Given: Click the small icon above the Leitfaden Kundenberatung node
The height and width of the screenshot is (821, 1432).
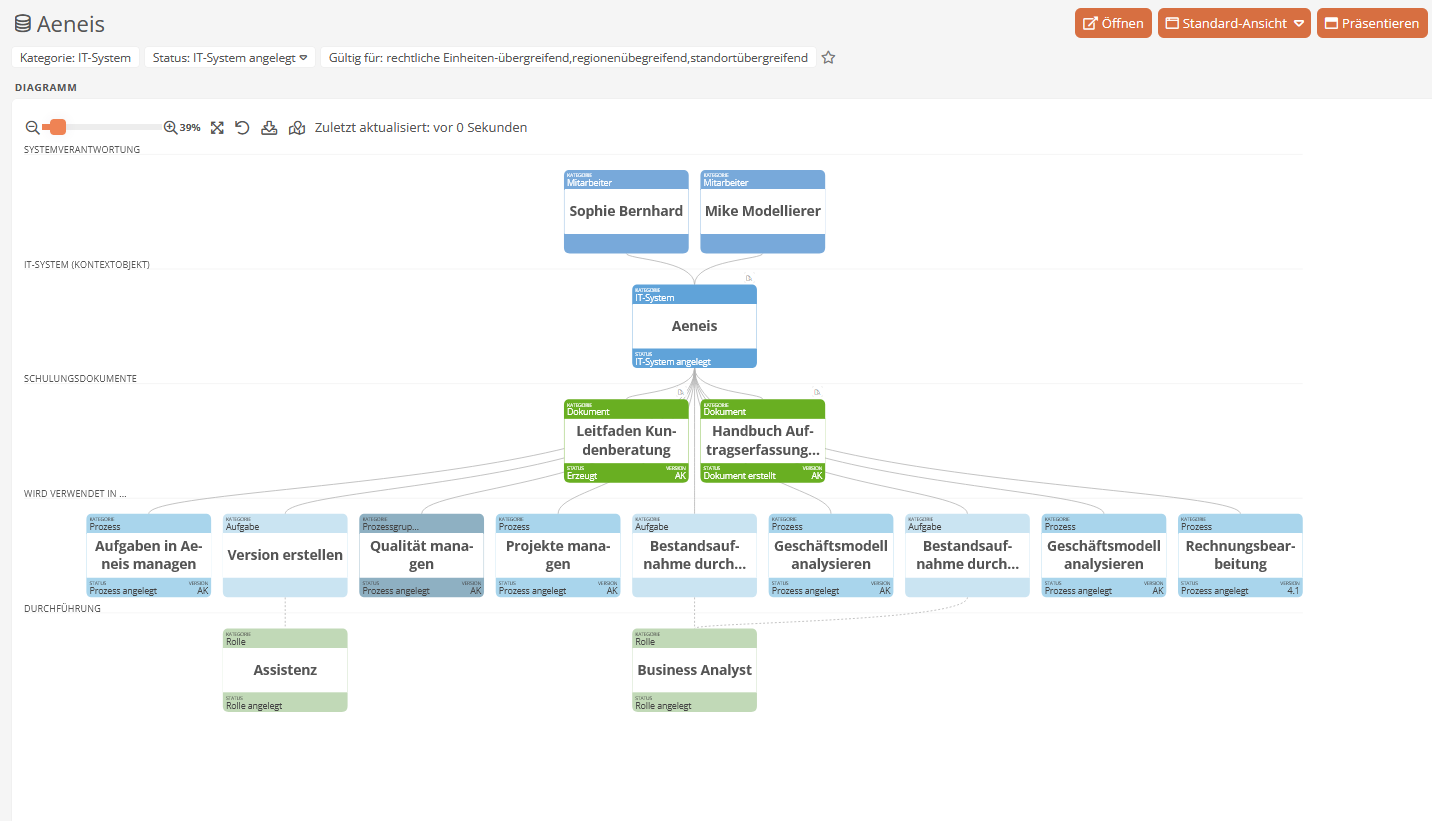Looking at the screenshot, I should point(680,392).
